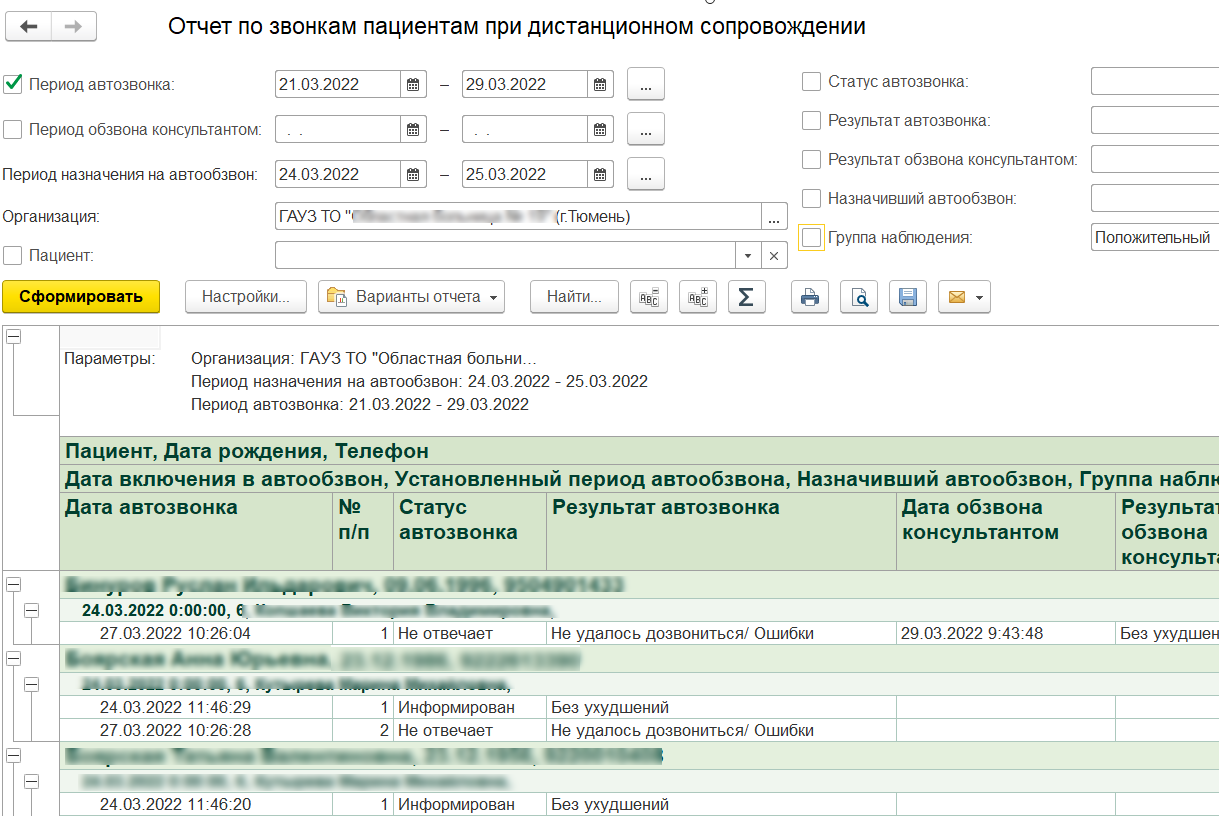Click the sum (sigma) toolbar icon
The width and height of the screenshot is (1219, 816).
(x=745, y=297)
